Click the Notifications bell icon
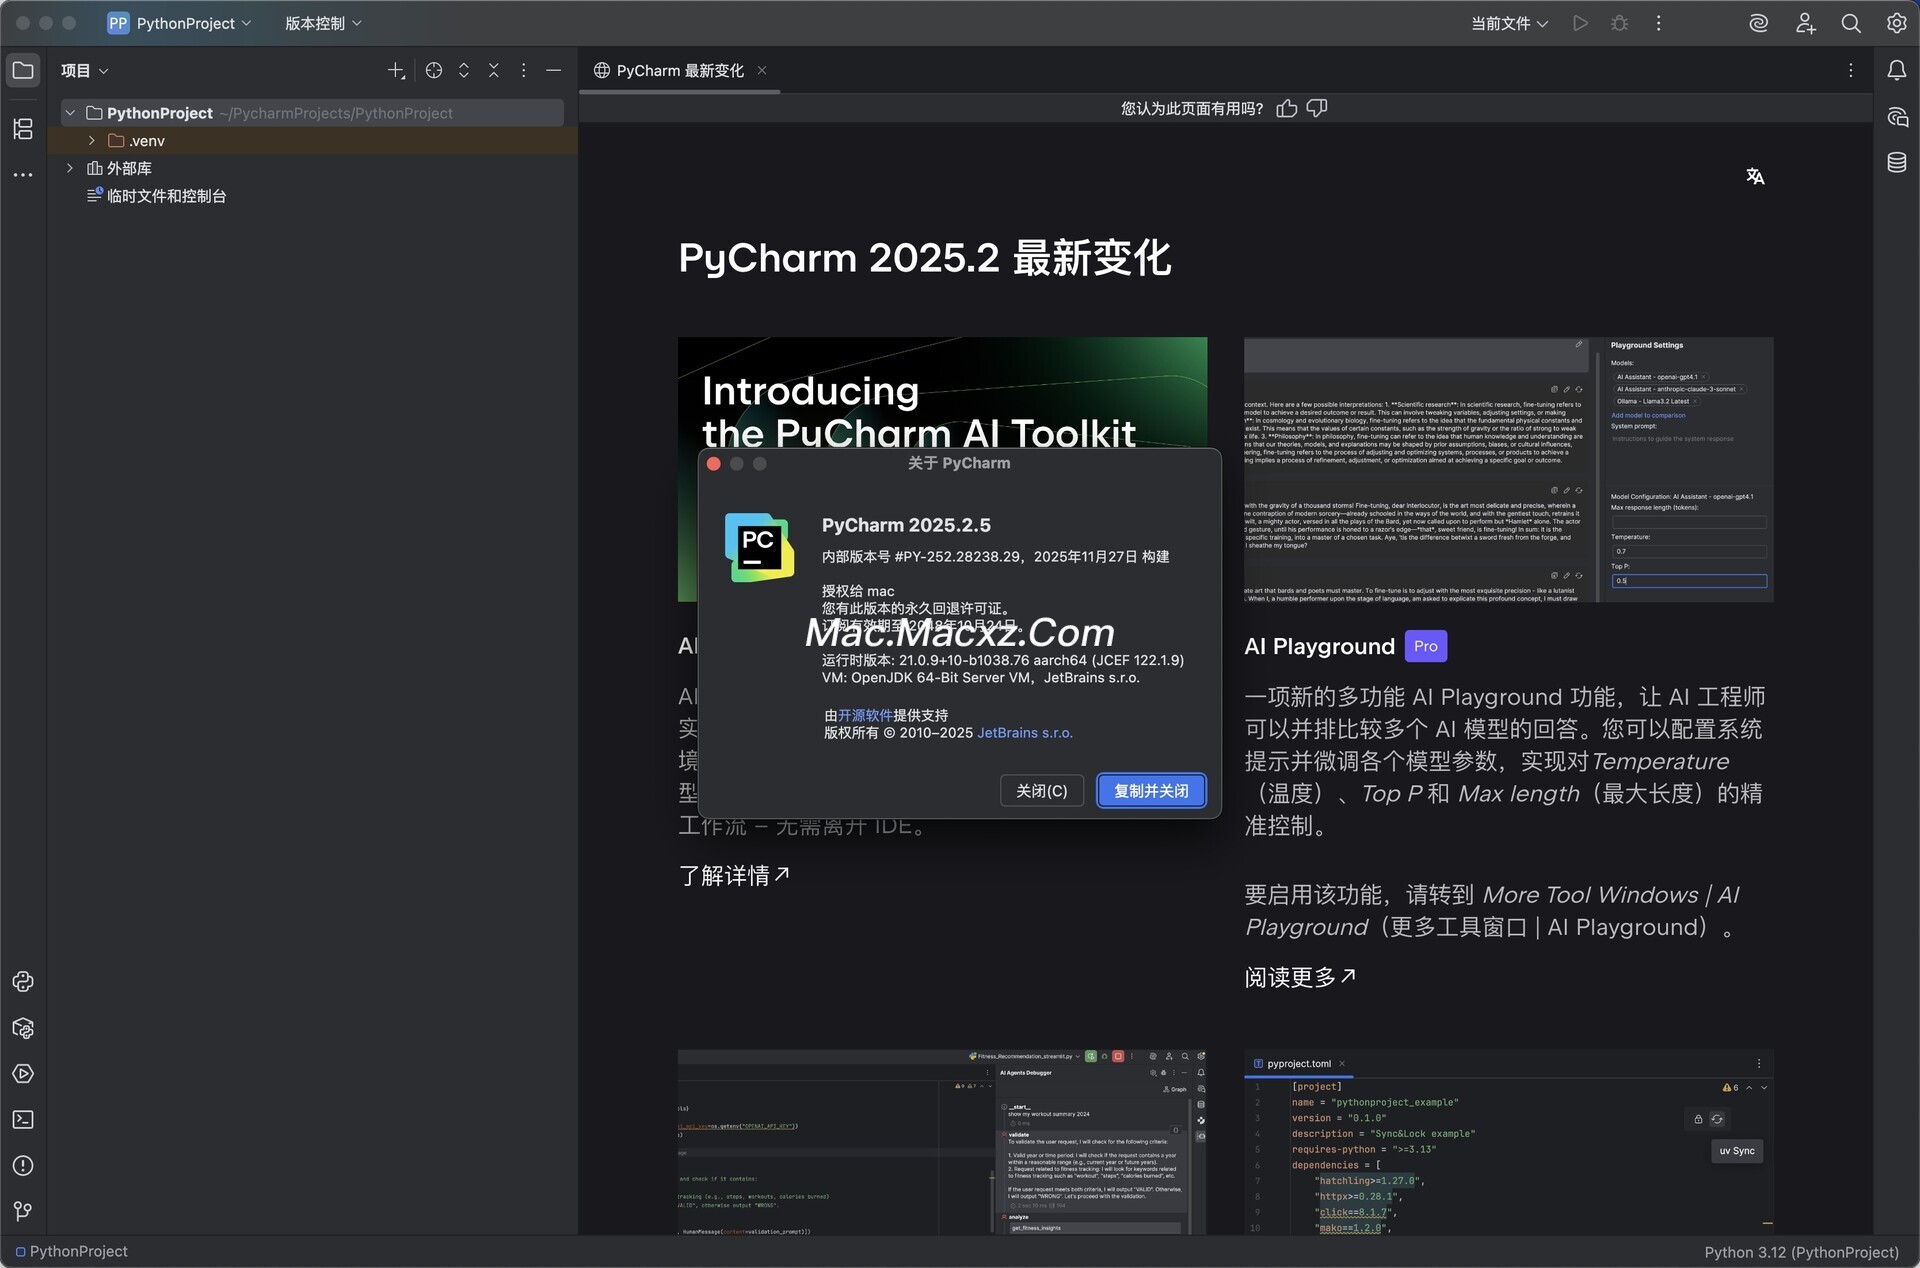The image size is (1920, 1268). tap(1897, 70)
